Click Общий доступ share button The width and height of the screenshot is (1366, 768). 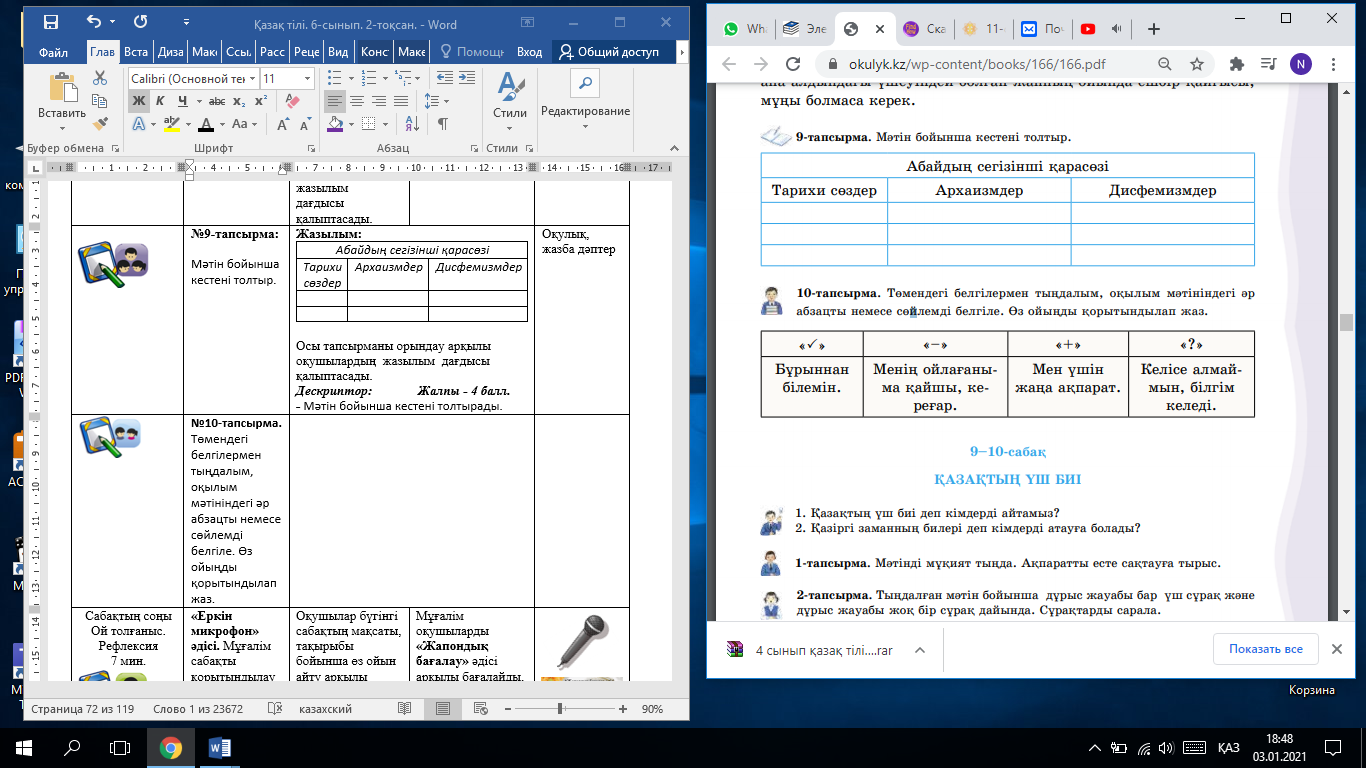tap(610, 52)
